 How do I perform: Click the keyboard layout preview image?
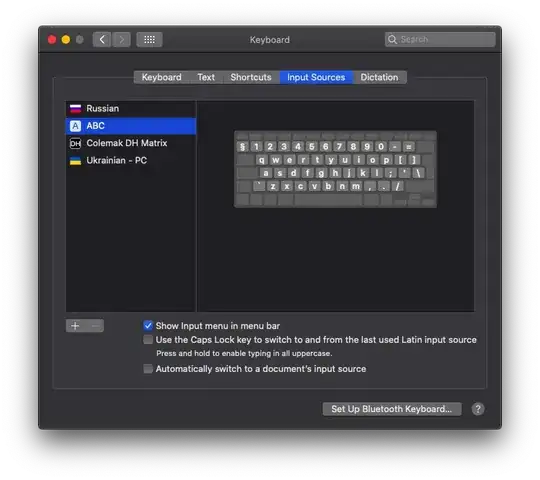tap(335, 169)
